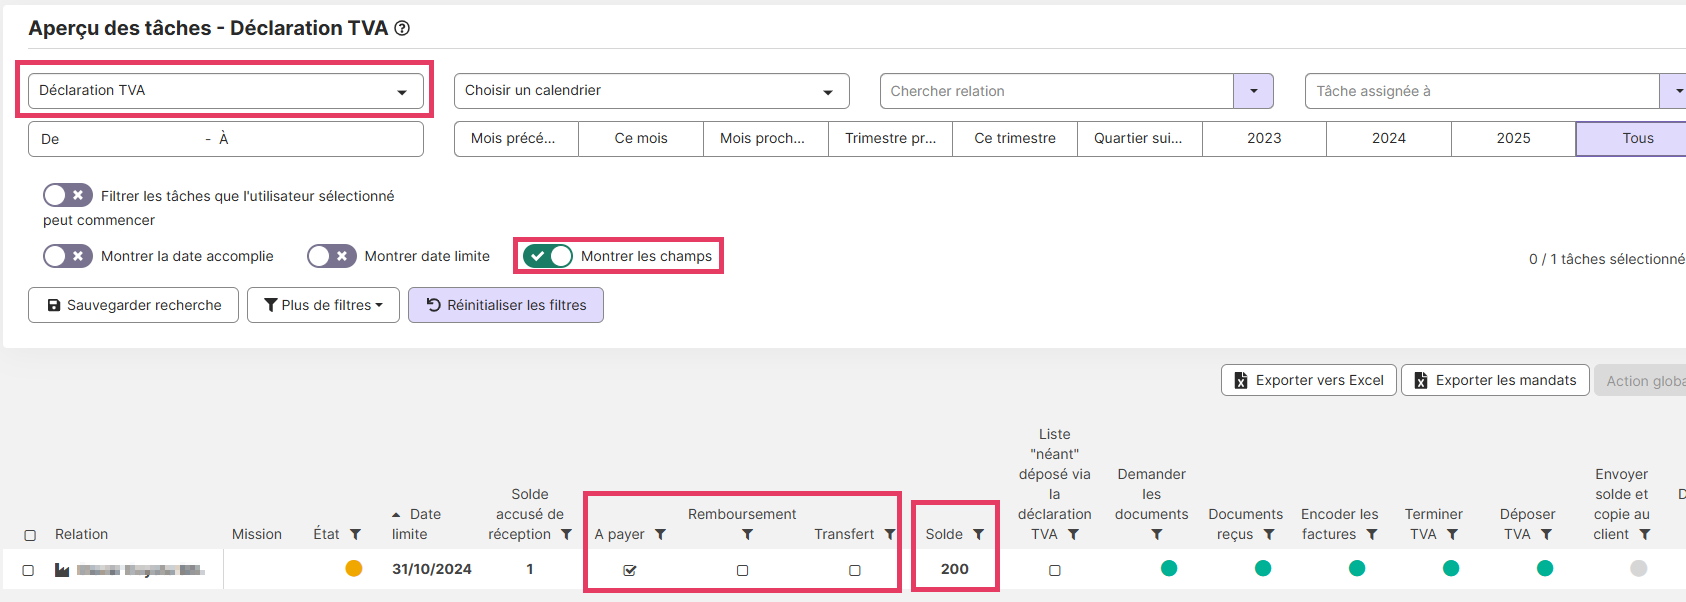The image size is (1686, 602).
Task: Enable the Montrer date limite toggle
Action: pos(332,256)
